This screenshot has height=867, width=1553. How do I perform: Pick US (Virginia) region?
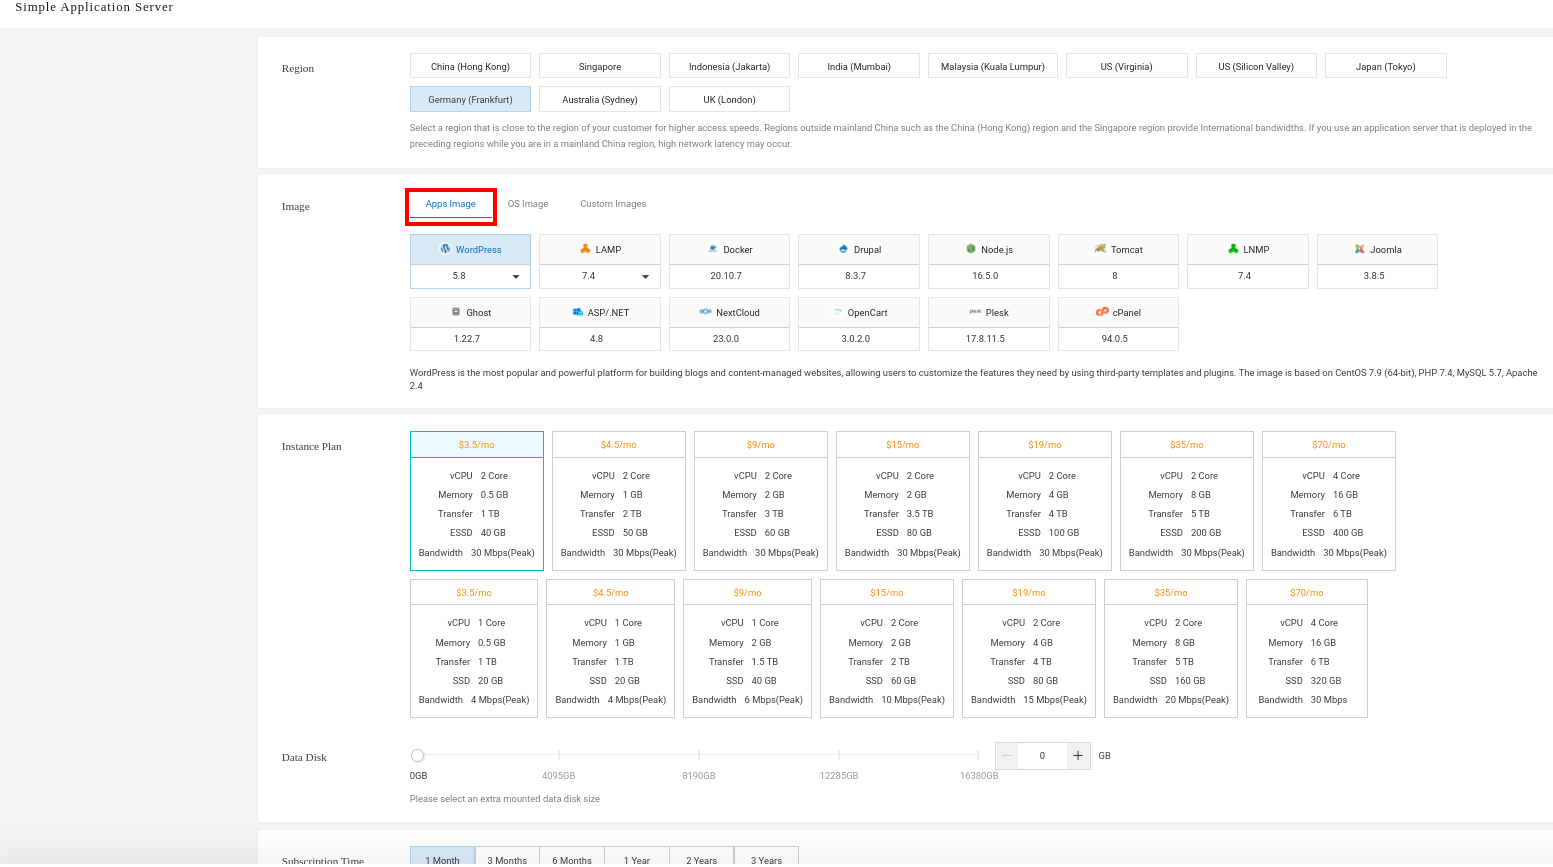[x=1127, y=66]
